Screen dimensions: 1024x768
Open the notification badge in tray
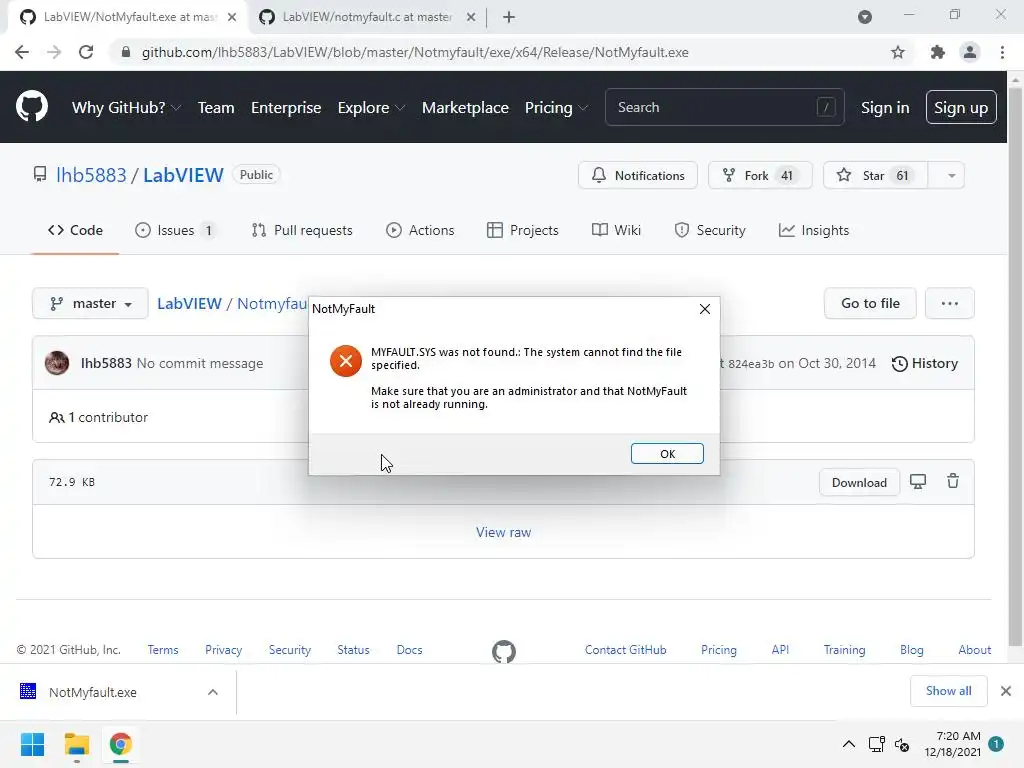pyautogui.click(x=996, y=744)
